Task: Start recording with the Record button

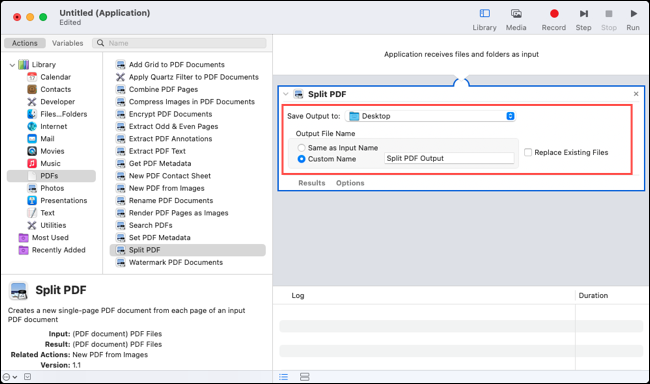Action: 553,19
